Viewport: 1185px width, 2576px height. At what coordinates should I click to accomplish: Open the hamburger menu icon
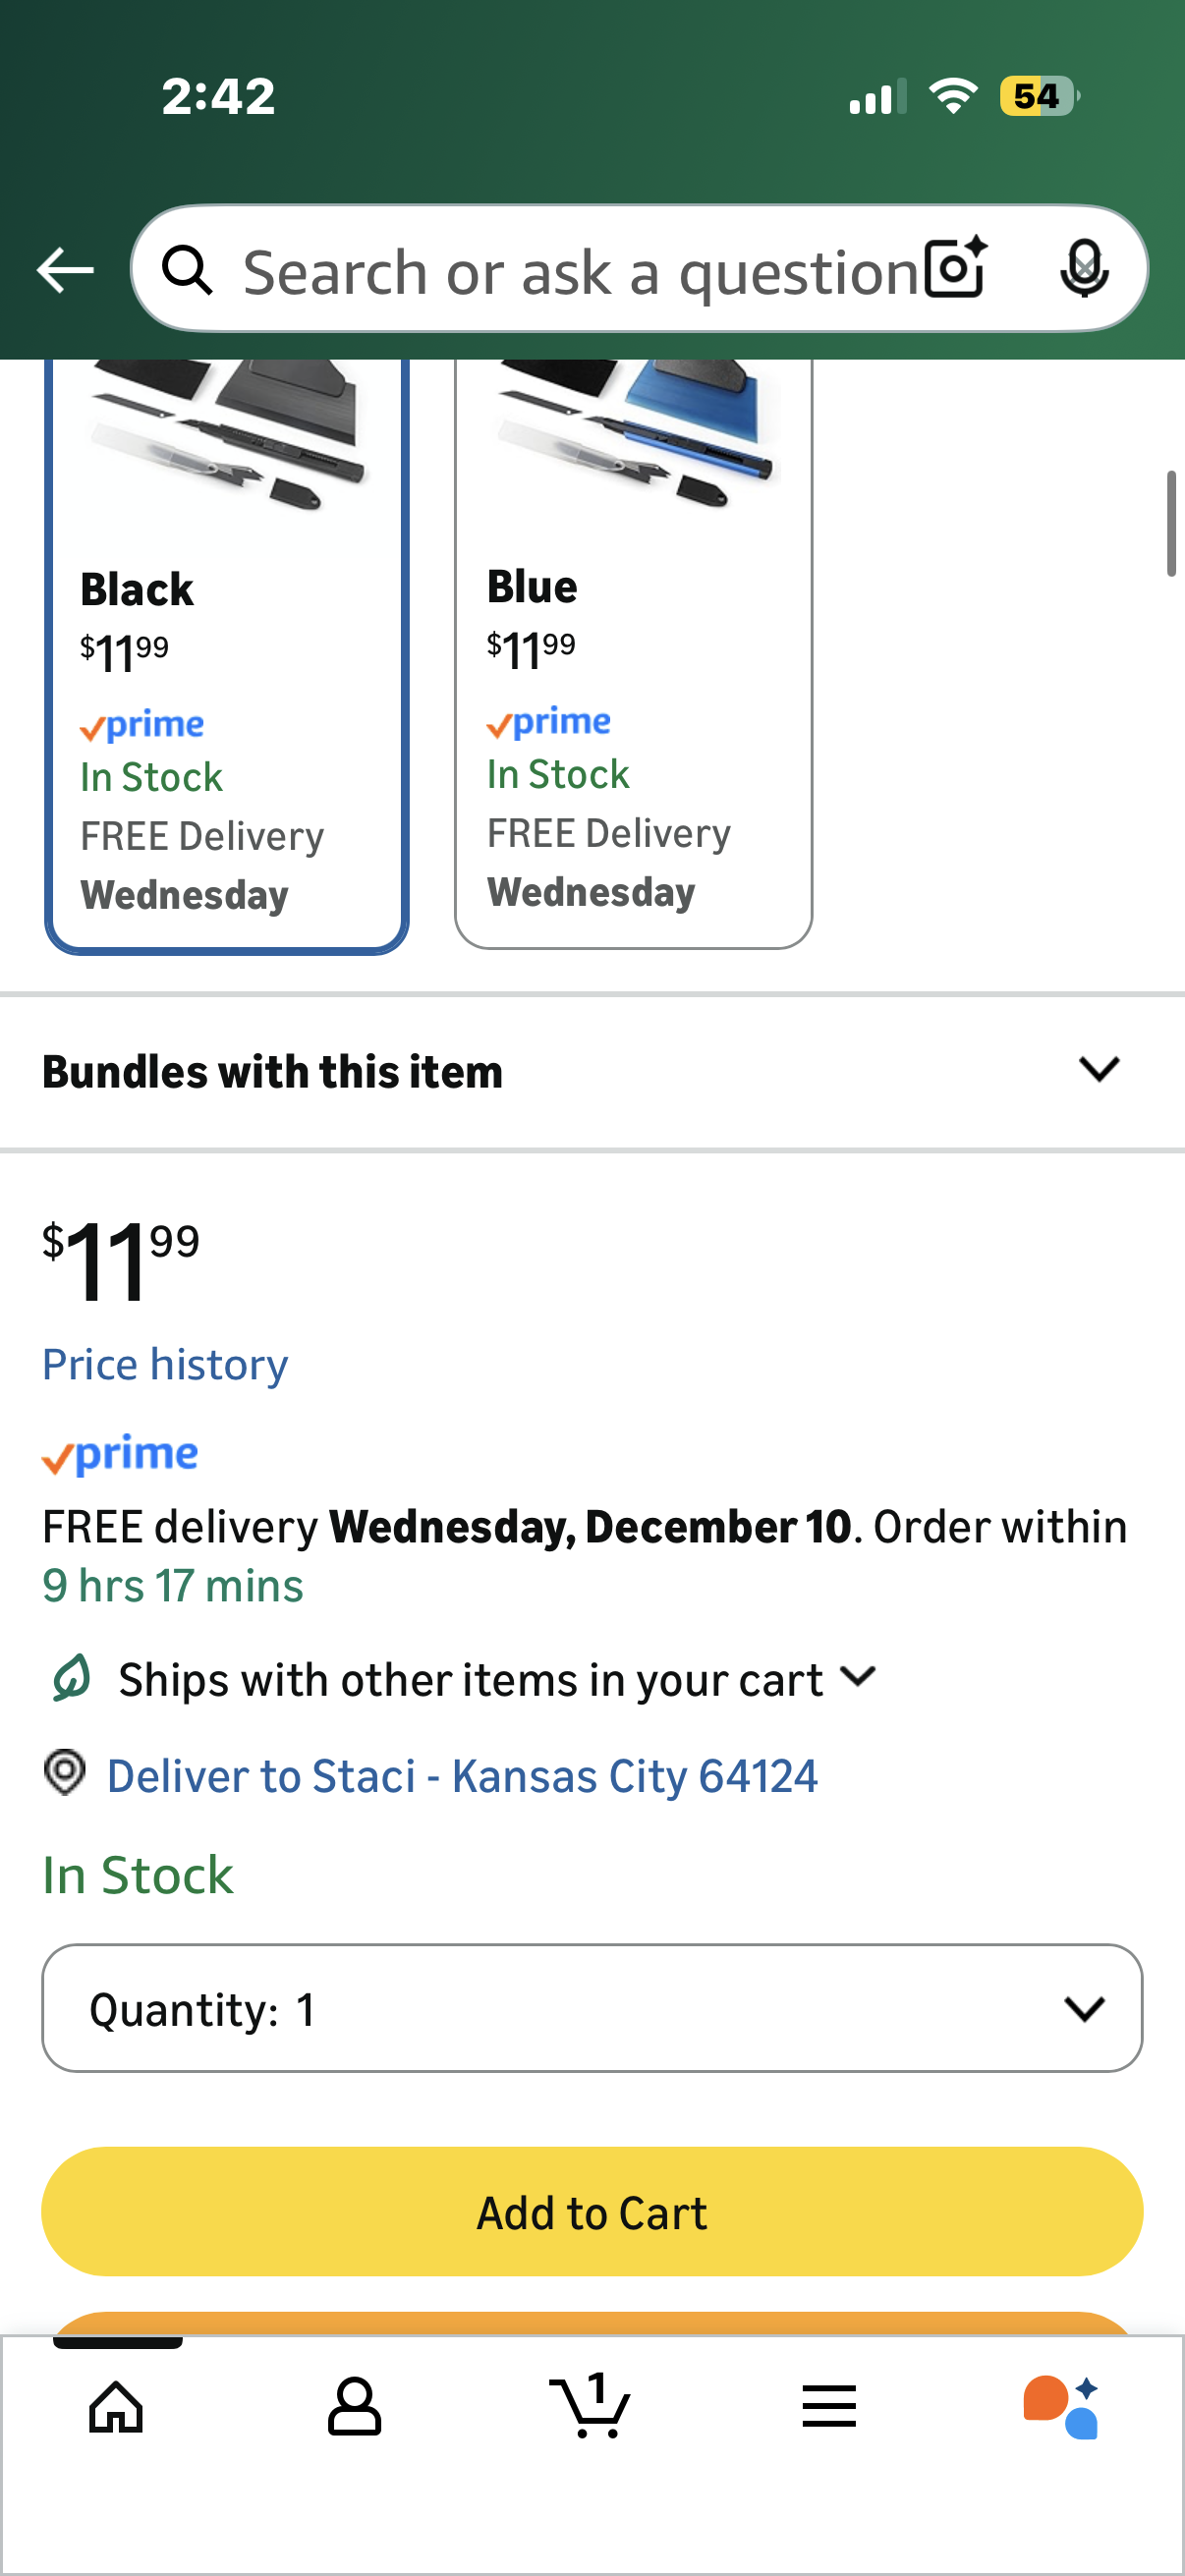click(828, 2406)
